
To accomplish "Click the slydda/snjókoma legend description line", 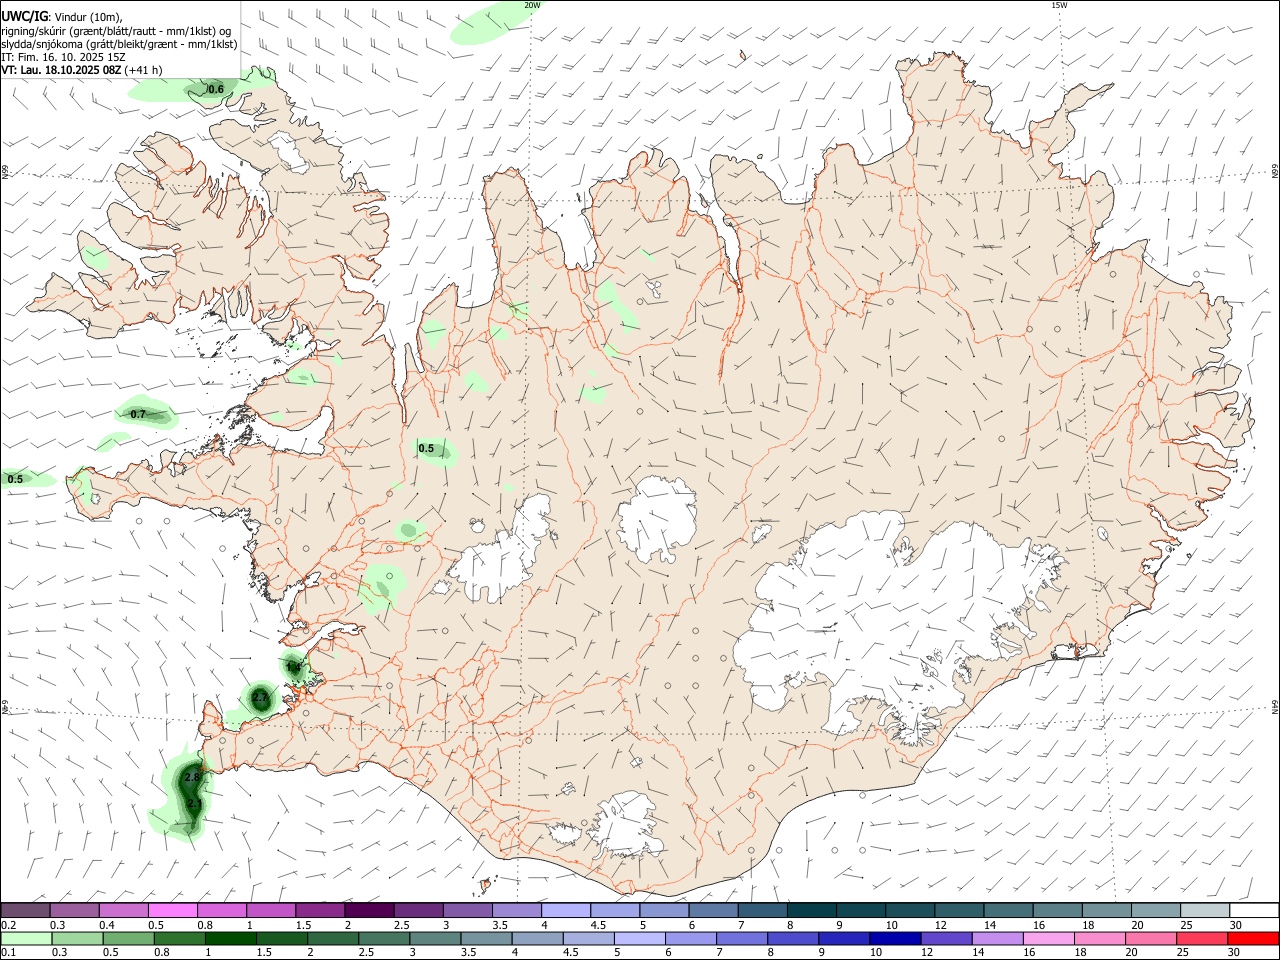I will [x=119, y=44].
